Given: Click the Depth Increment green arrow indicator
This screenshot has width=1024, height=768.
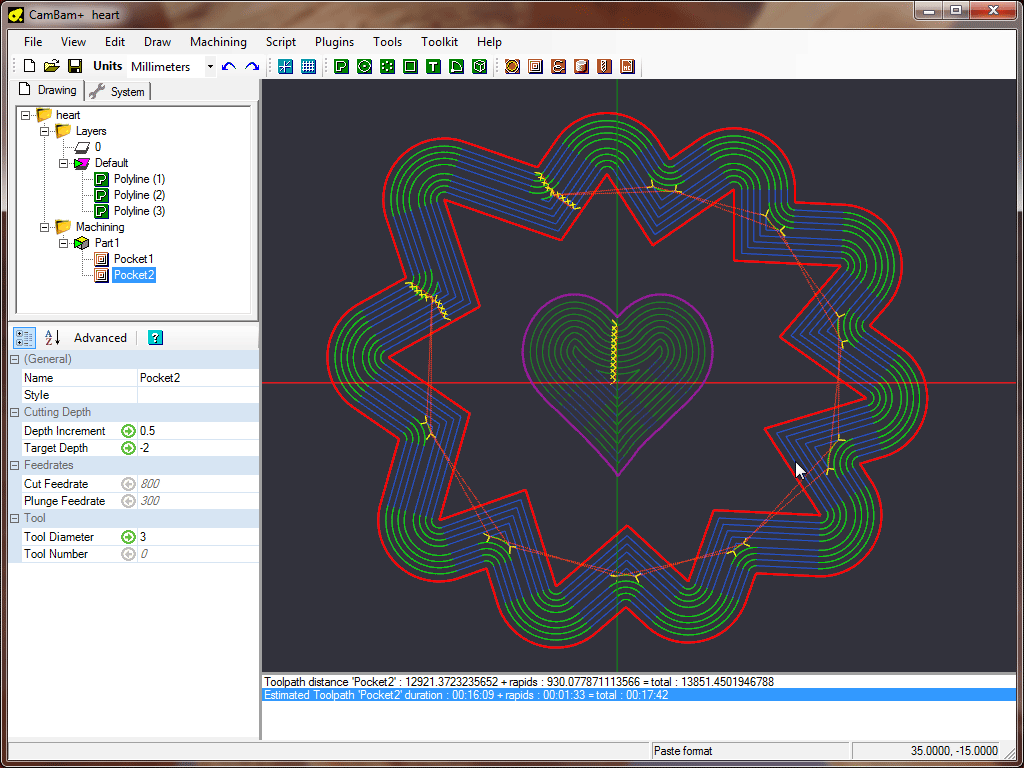Looking at the screenshot, I should (128, 431).
